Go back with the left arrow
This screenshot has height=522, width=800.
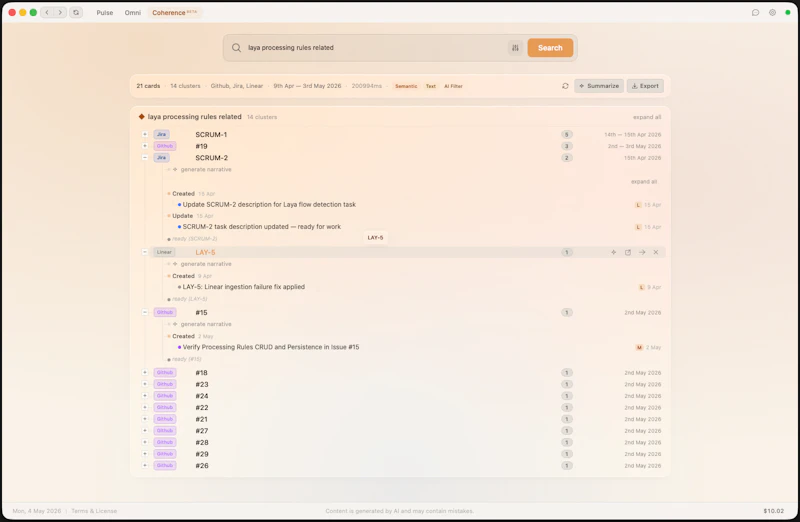47,12
